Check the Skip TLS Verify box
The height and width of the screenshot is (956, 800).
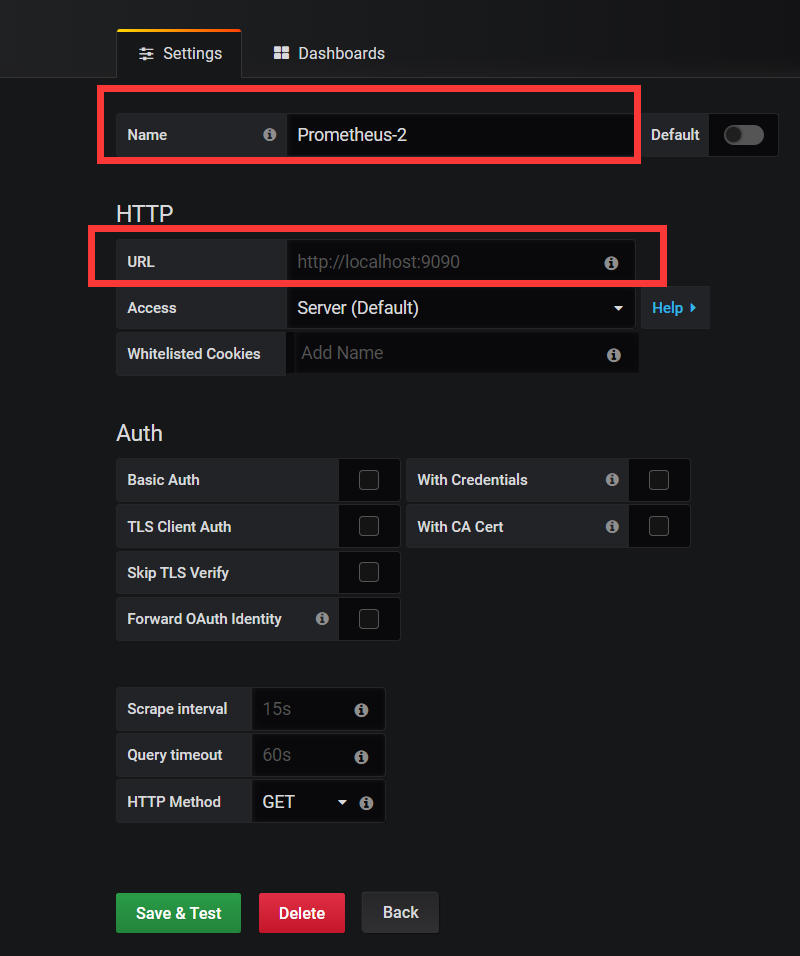[369, 573]
